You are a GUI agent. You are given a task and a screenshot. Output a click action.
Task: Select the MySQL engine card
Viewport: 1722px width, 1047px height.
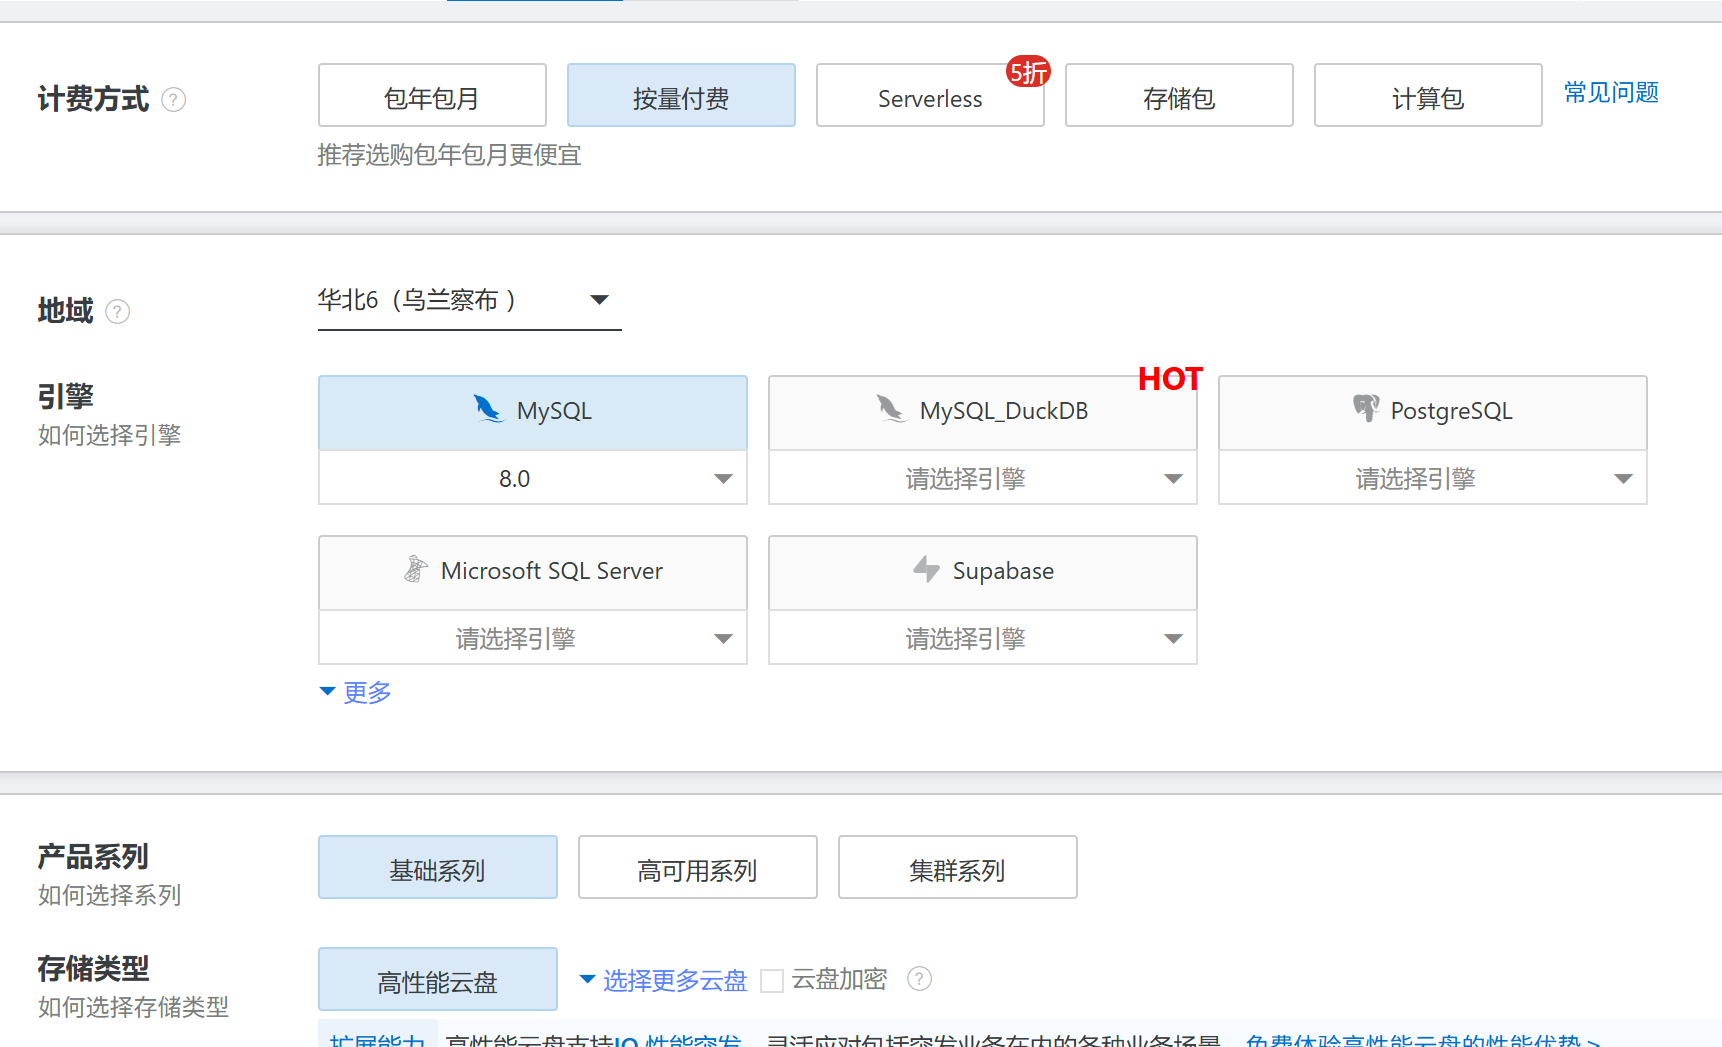(533, 413)
